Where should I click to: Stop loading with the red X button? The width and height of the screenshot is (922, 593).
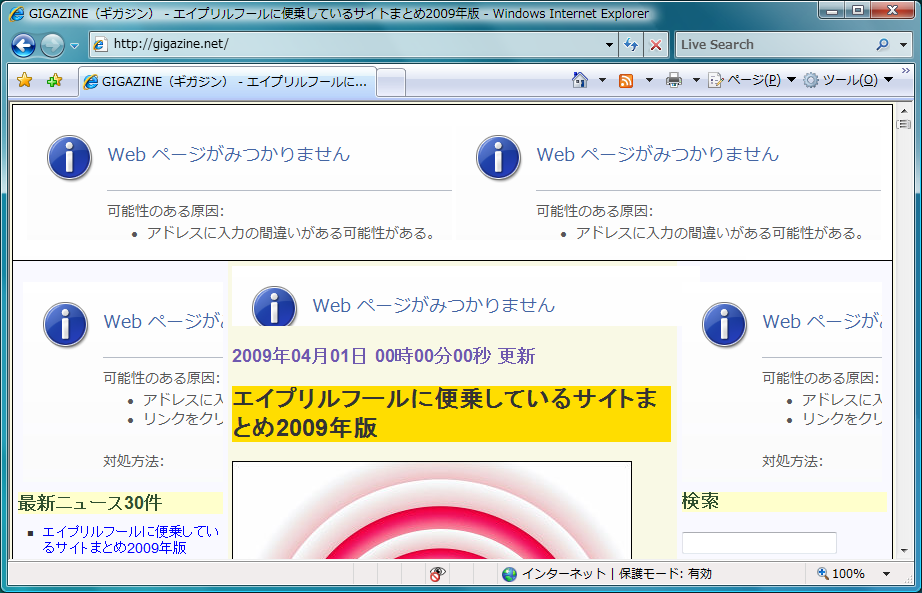(656, 45)
